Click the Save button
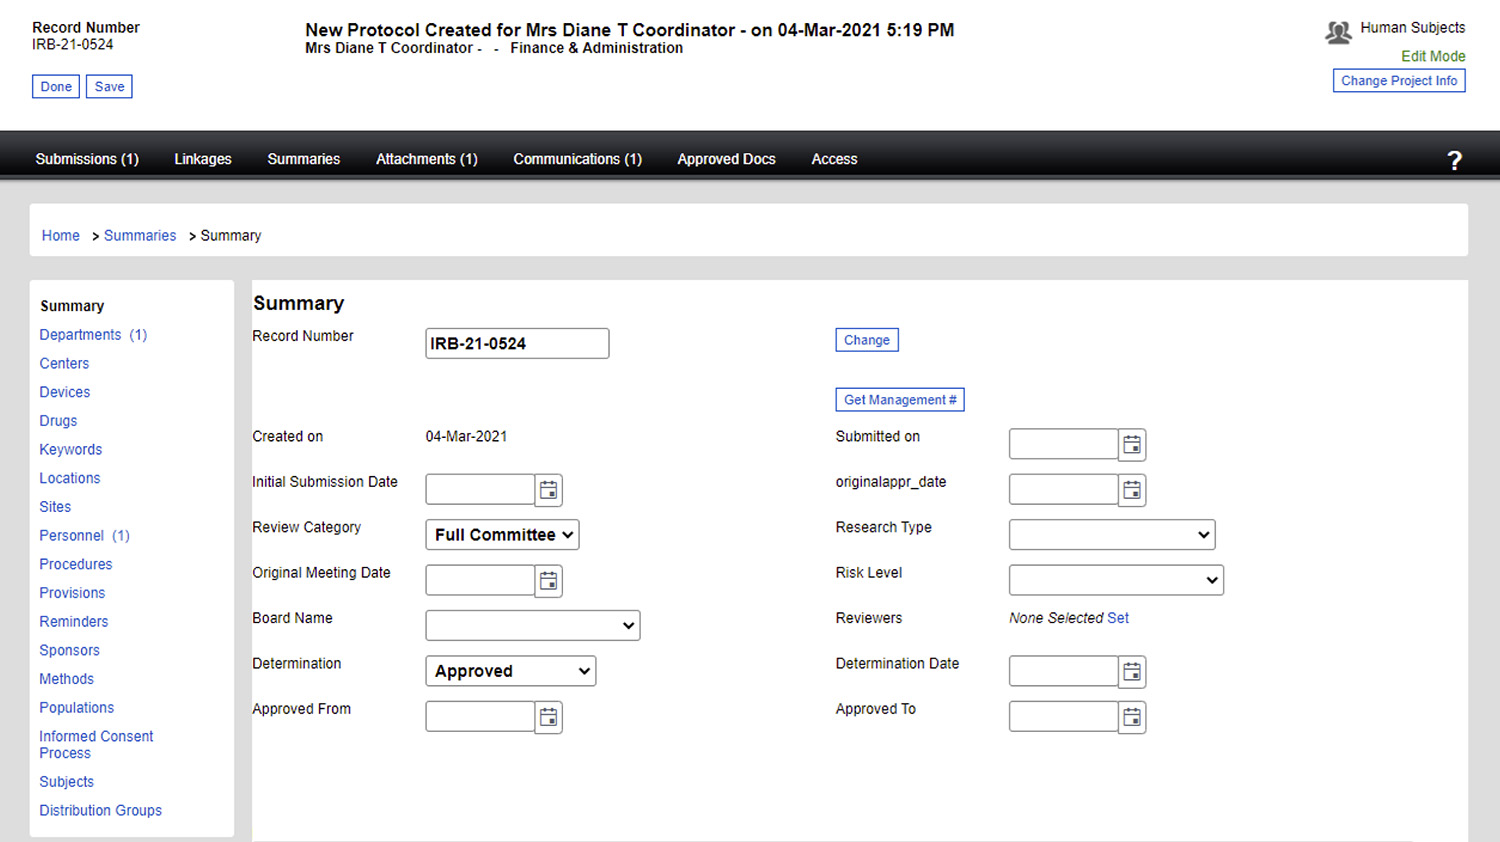The width and height of the screenshot is (1500, 842). (108, 86)
